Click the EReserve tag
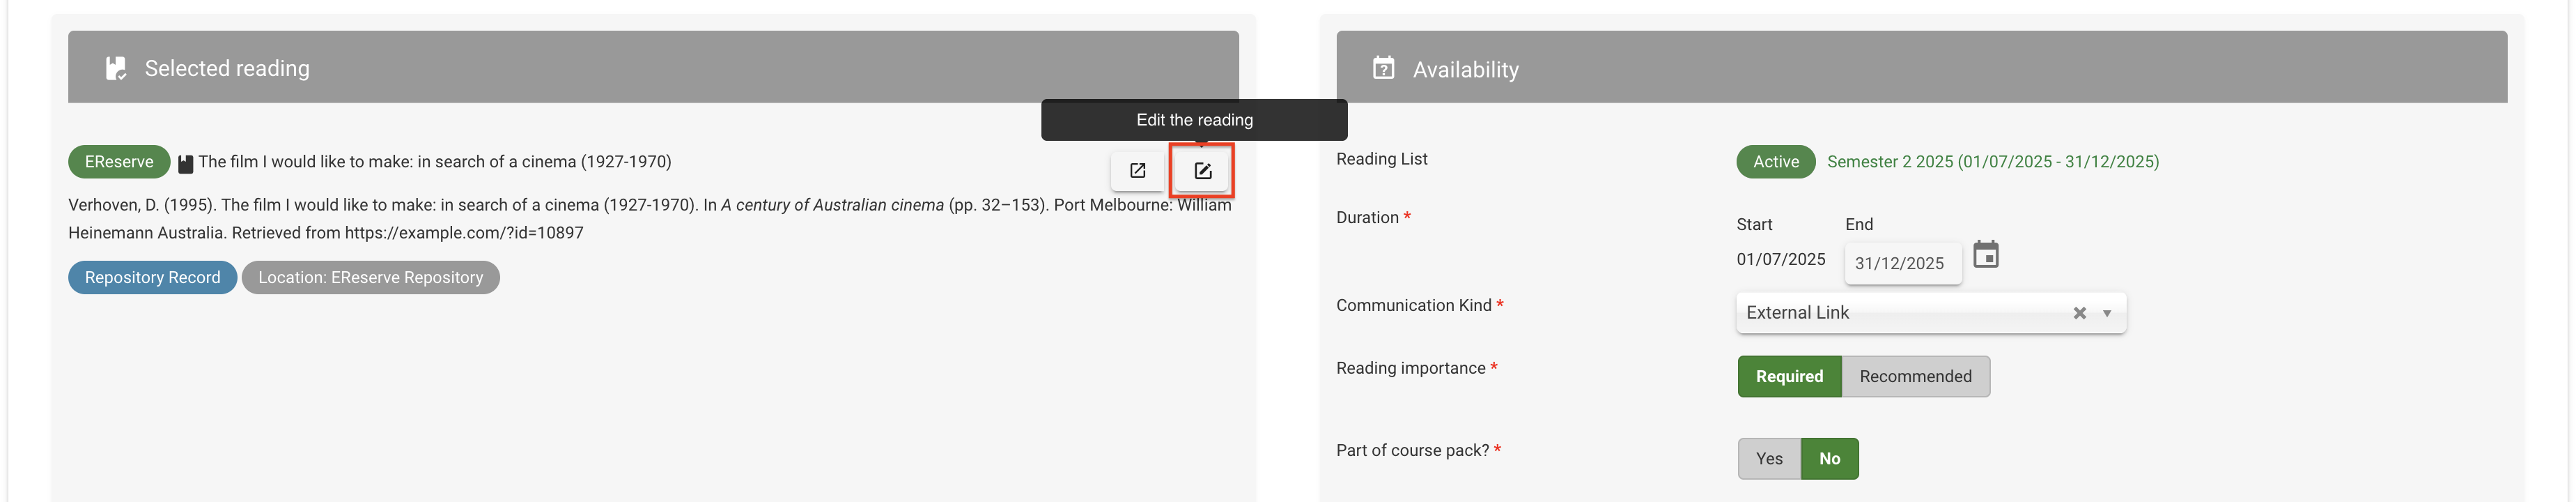This screenshot has height=502, width=2576. click(119, 162)
